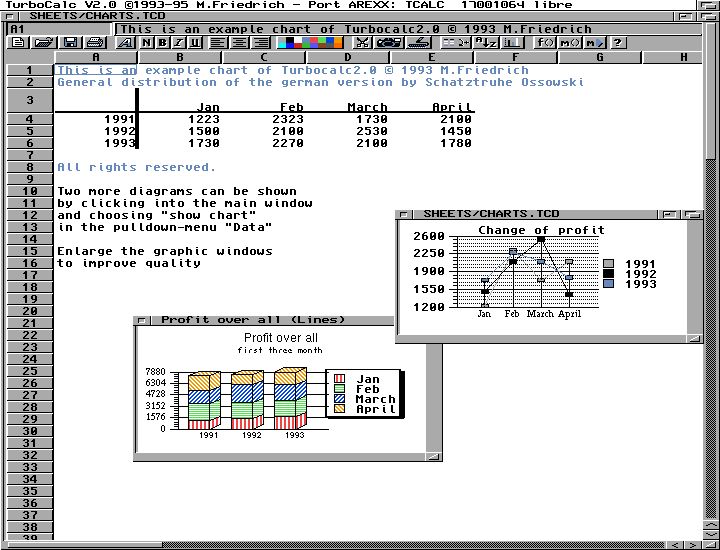Select column E header
The width and height of the screenshot is (720, 550).
pyautogui.click(x=431, y=57)
